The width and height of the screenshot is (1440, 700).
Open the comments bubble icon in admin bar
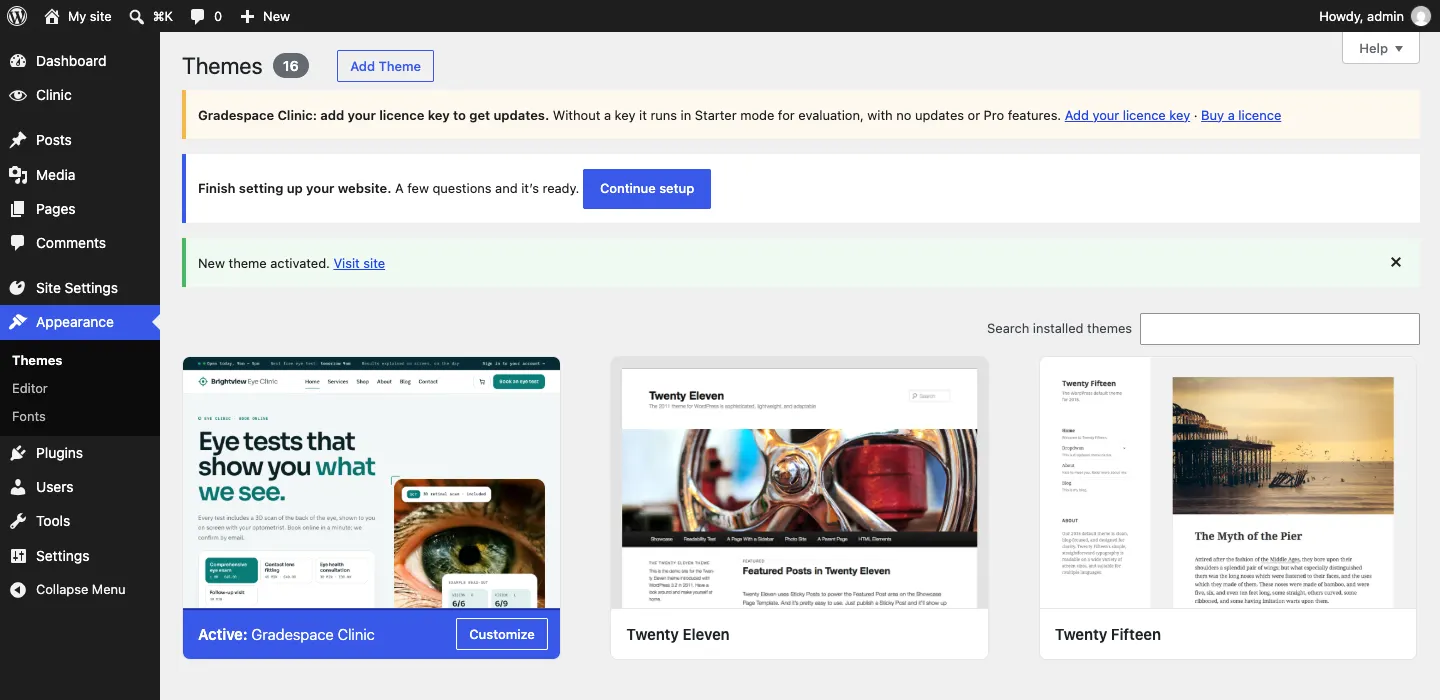tap(198, 16)
